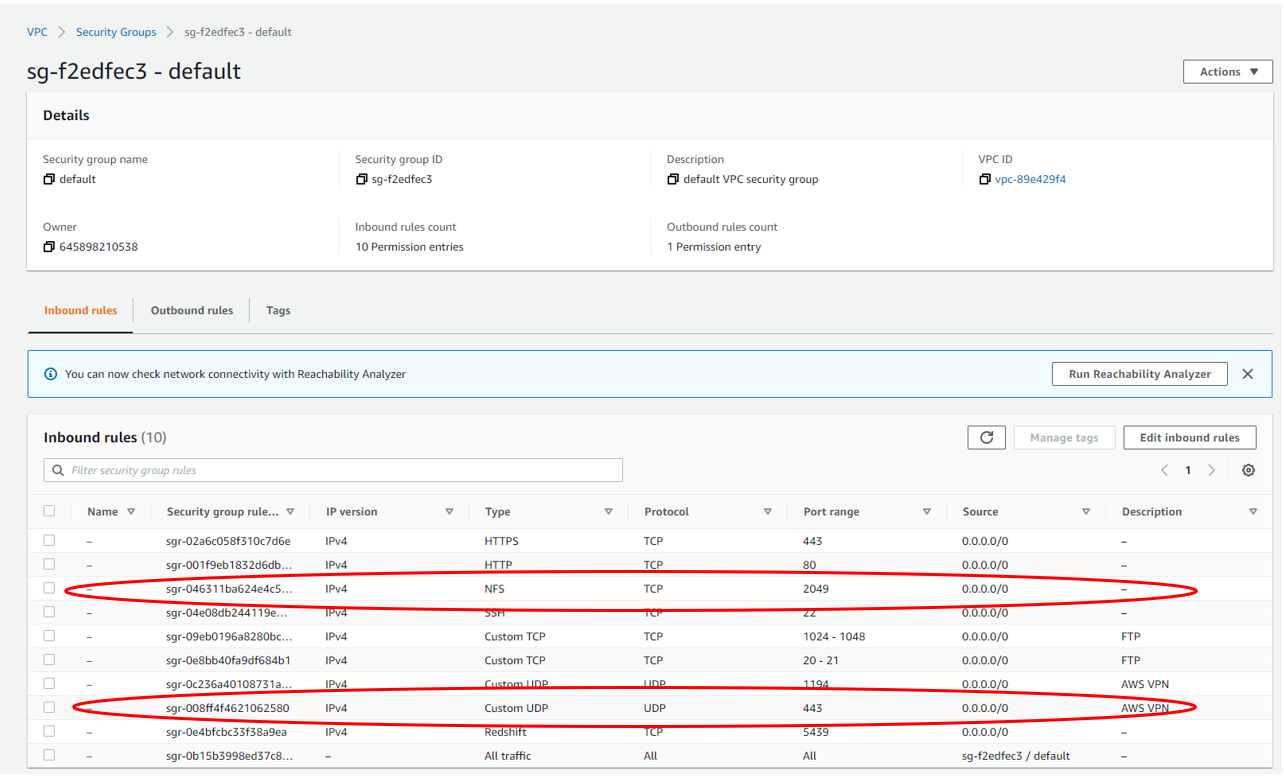The height and width of the screenshot is (777, 1284).
Task: Copy the owner account ID icon
Action: (49, 247)
